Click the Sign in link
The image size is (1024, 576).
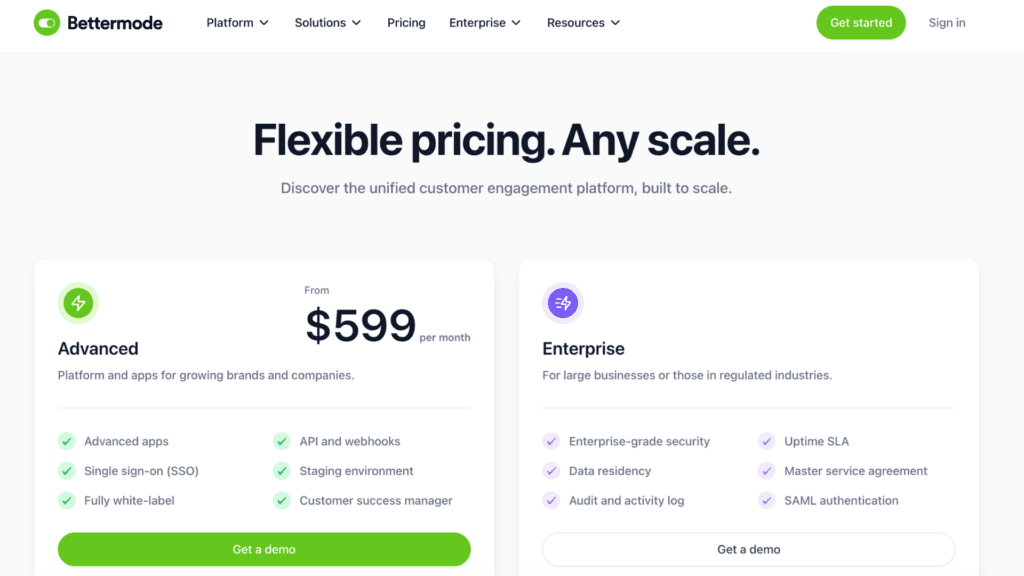pyautogui.click(x=947, y=23)
